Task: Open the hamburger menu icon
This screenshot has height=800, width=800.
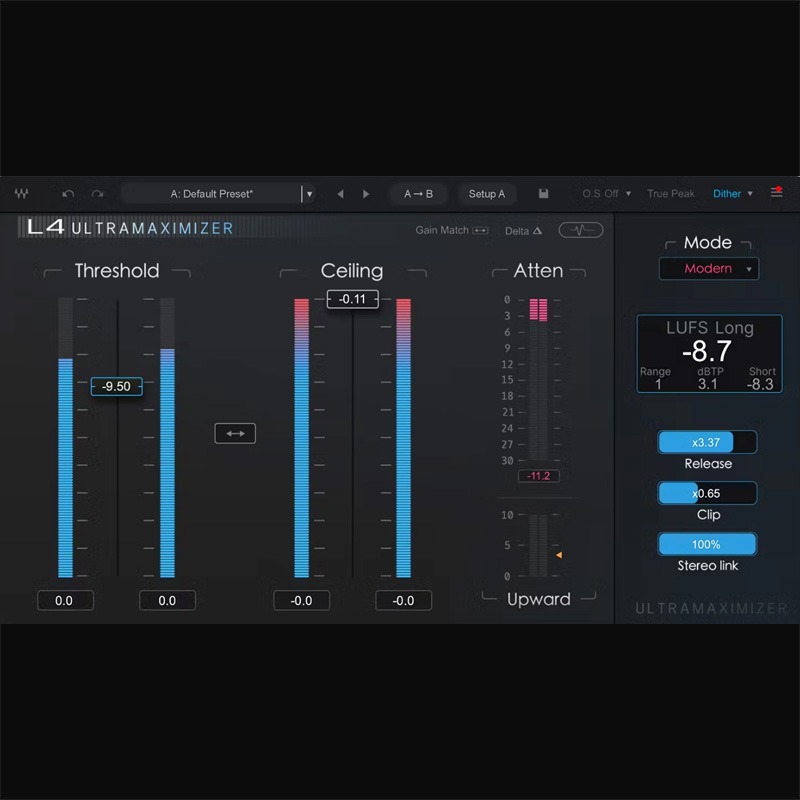Action: click(x=777, y=192)
